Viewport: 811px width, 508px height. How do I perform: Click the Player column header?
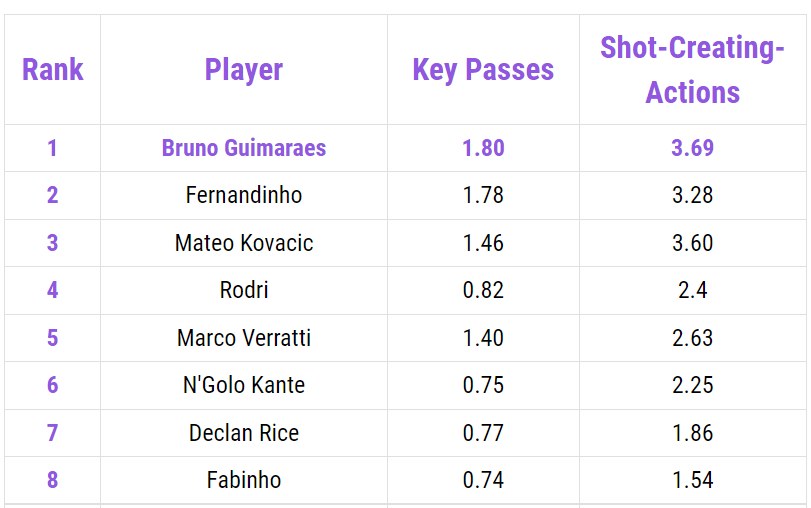(244, 70)
